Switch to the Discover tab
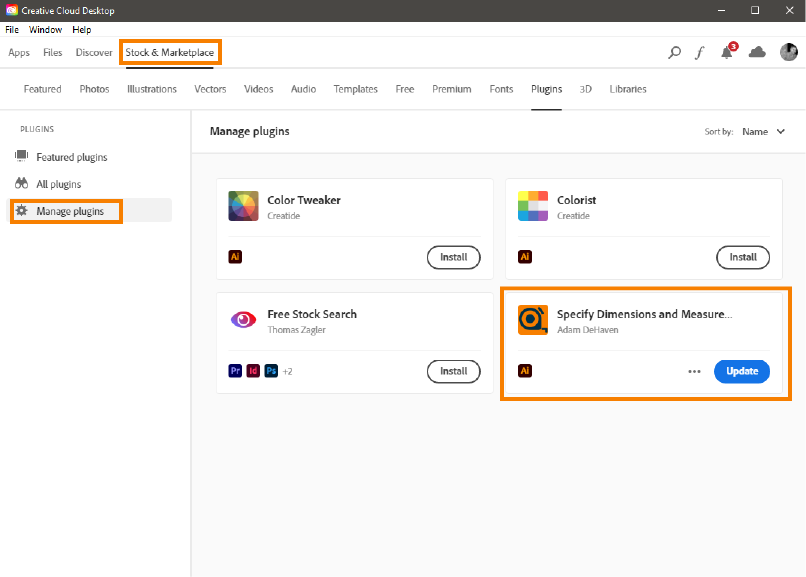This screenshot has width=806, height=577. [94, 52]
